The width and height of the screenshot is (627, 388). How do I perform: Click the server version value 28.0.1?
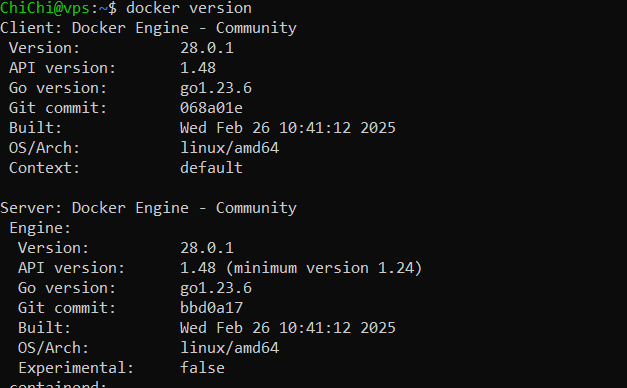point(207,248)
